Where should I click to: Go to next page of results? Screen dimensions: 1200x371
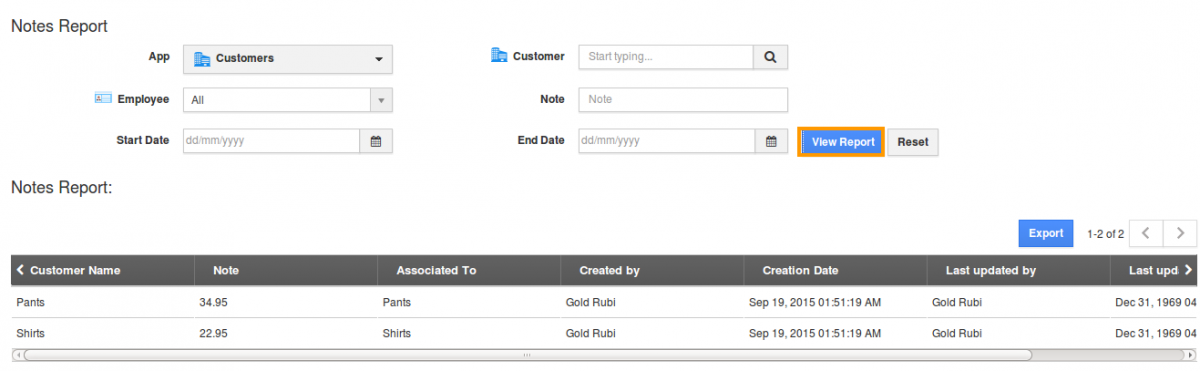pos(1180,233)
